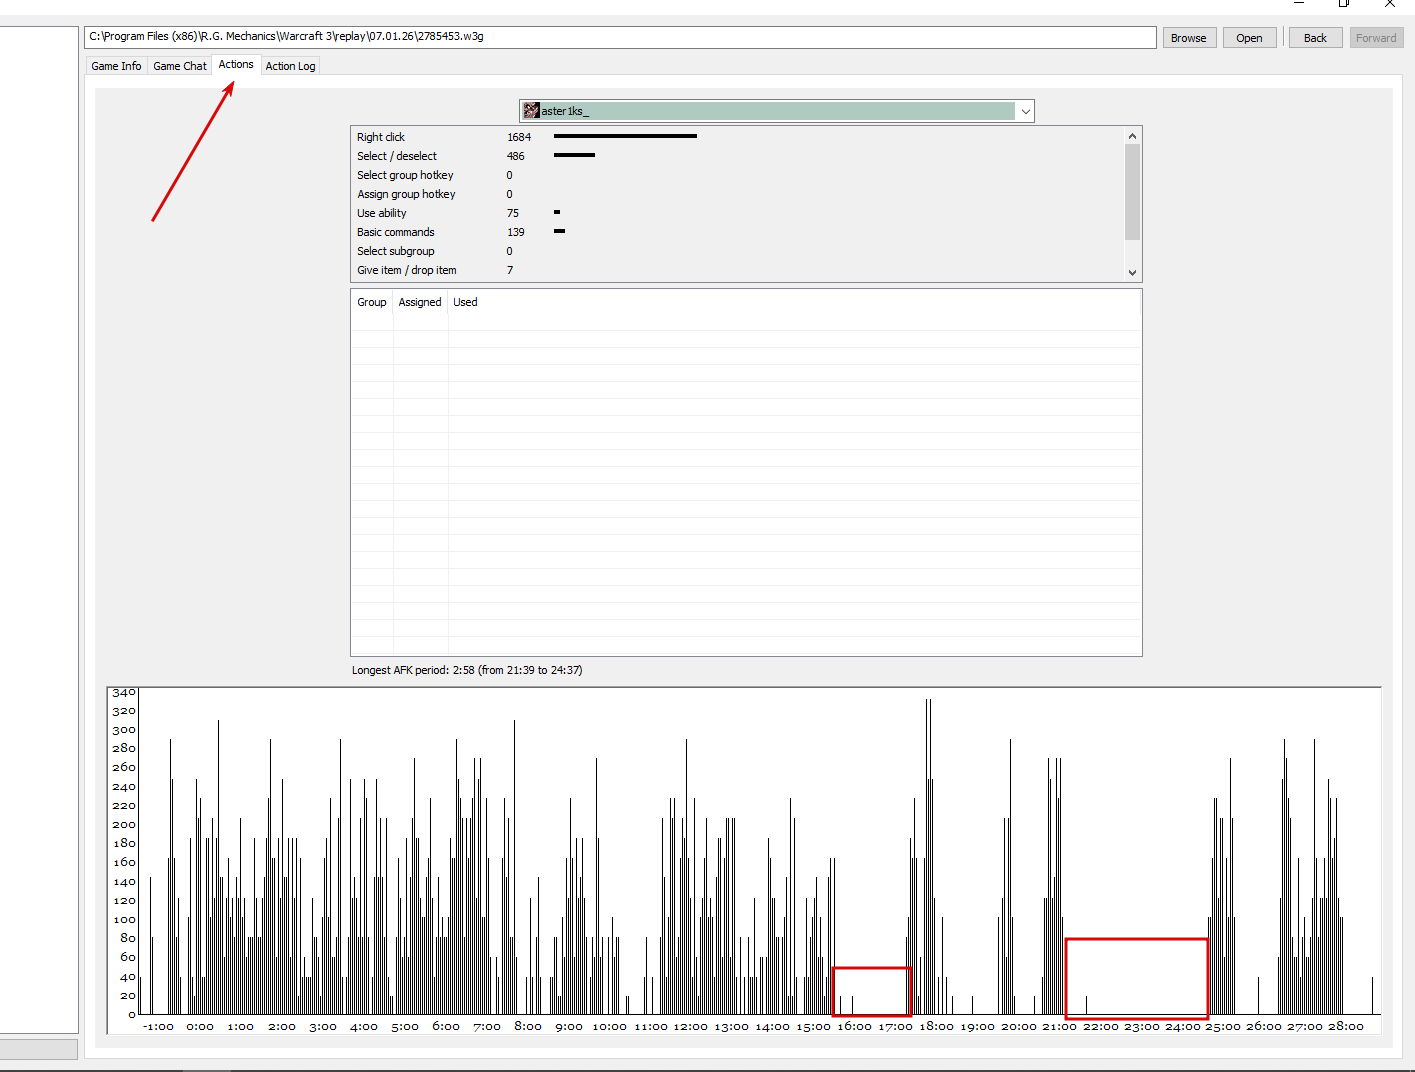The image size is (1415, 1072).
Task: Click the Select subgroup row
Action: click(x=738, y=251)
